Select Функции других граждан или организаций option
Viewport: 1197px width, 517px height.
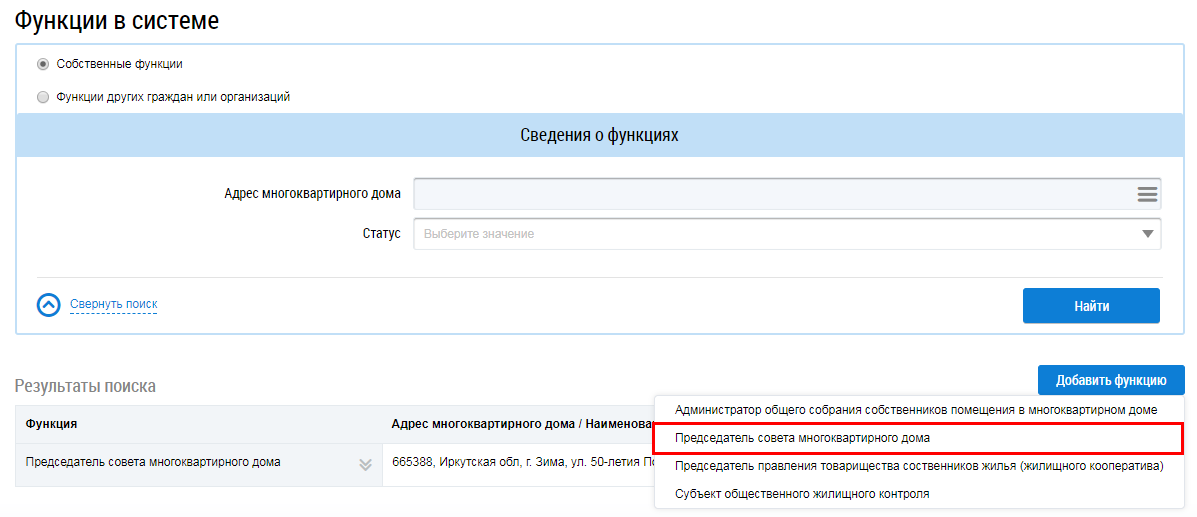[x=43, y=97]
